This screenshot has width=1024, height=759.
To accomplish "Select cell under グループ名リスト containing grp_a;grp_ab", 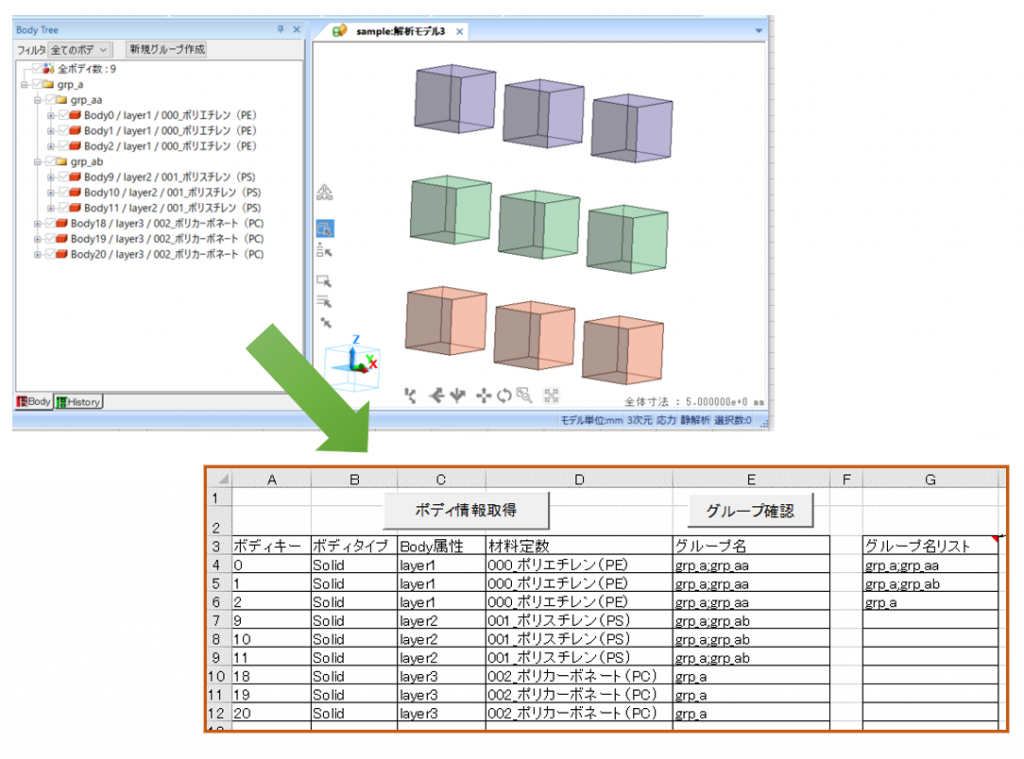I will pyautogui.click(x=929, y=584).
